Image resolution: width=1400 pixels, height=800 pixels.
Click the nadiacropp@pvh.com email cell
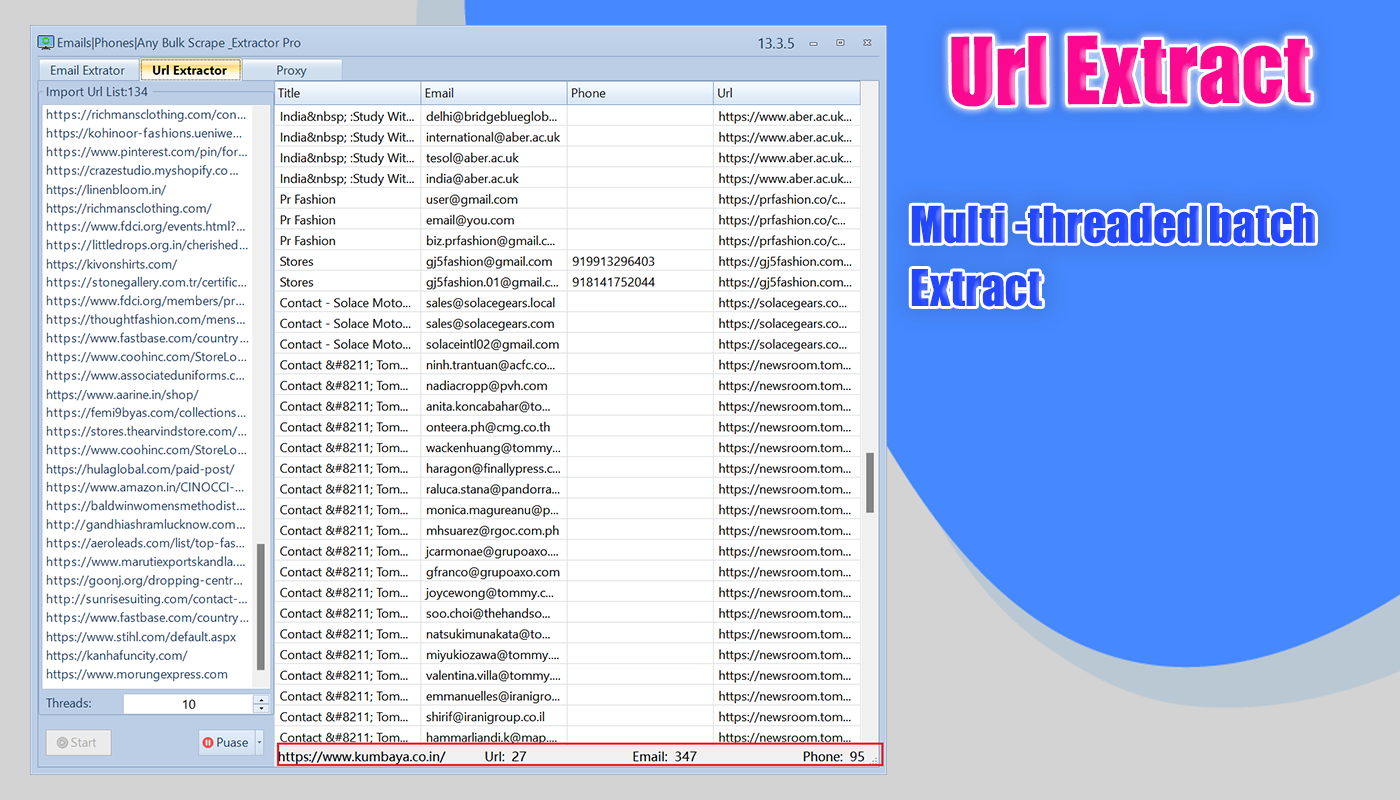click(494, 385)
